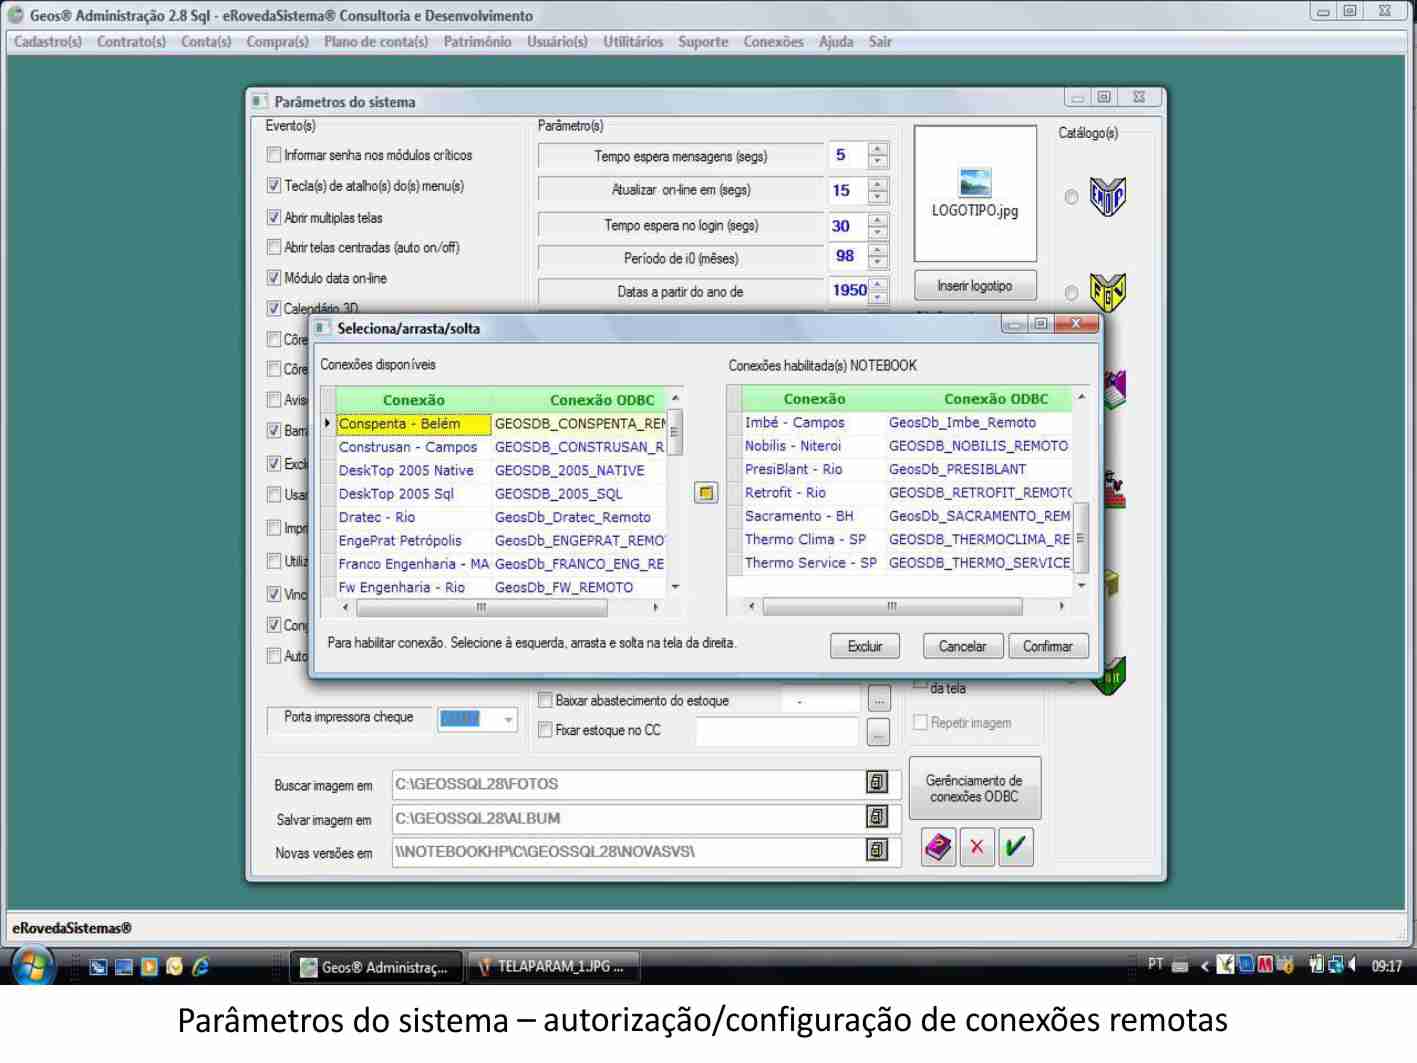This screenshot has width=1417, height=1063.
Task: Open the Conexões menu
Action: [773, 42]
